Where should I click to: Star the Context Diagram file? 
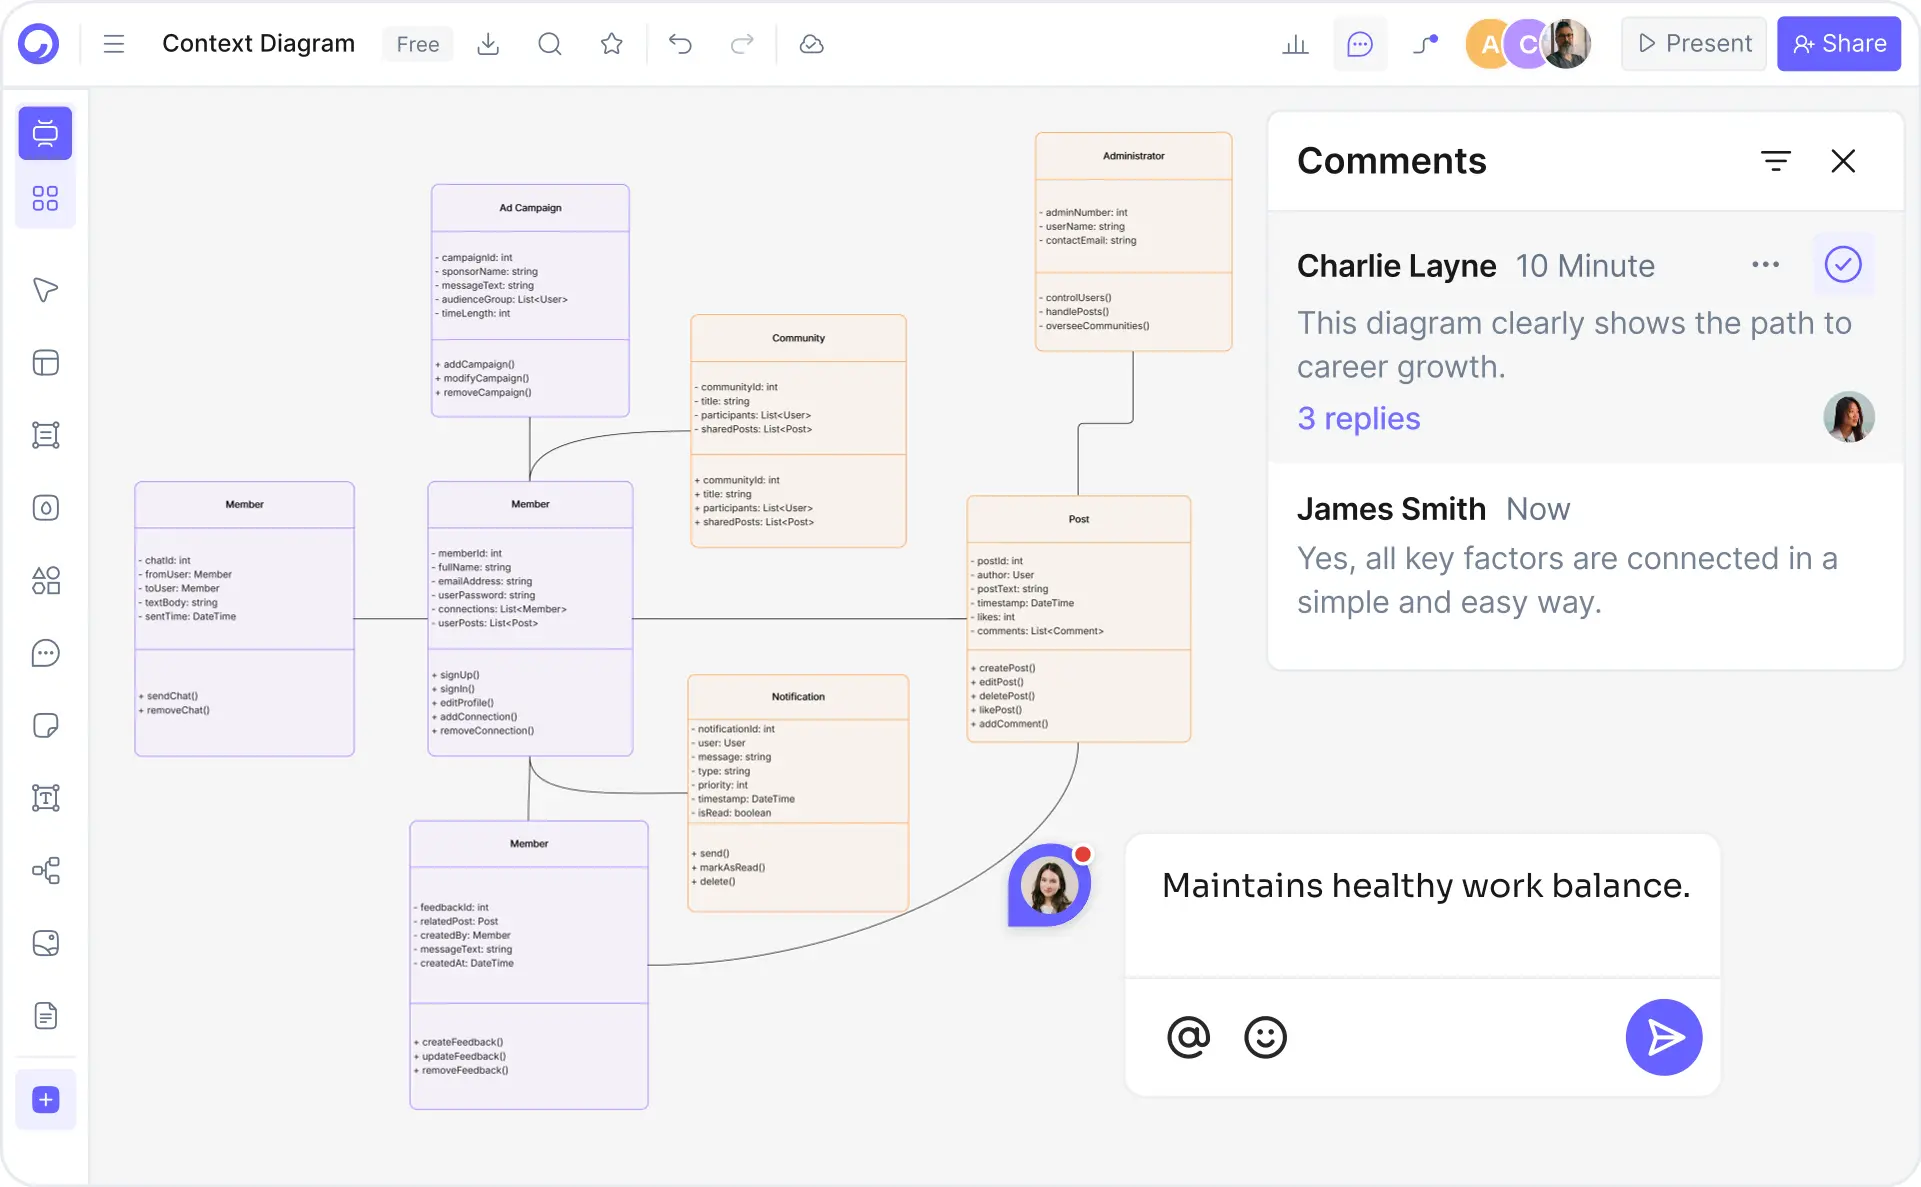click(x=611, y=44)
